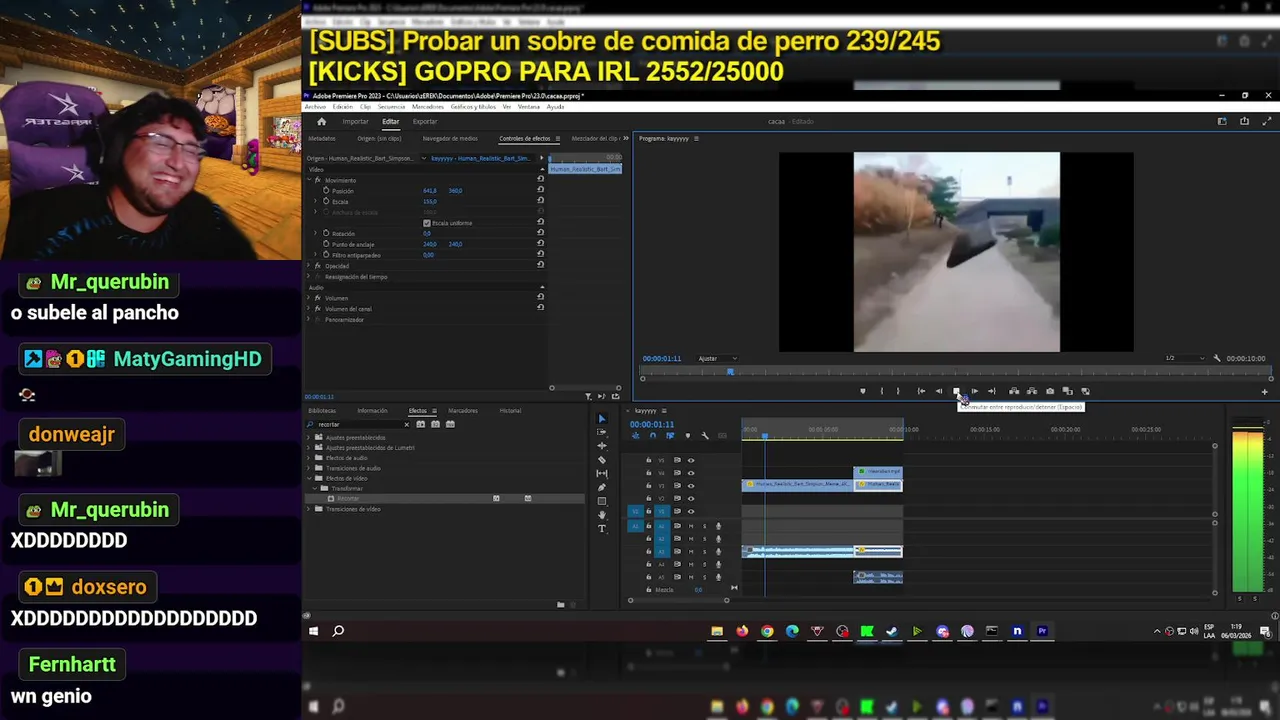Switch to the Exportar workspace tab

click(x=425, y=121)
